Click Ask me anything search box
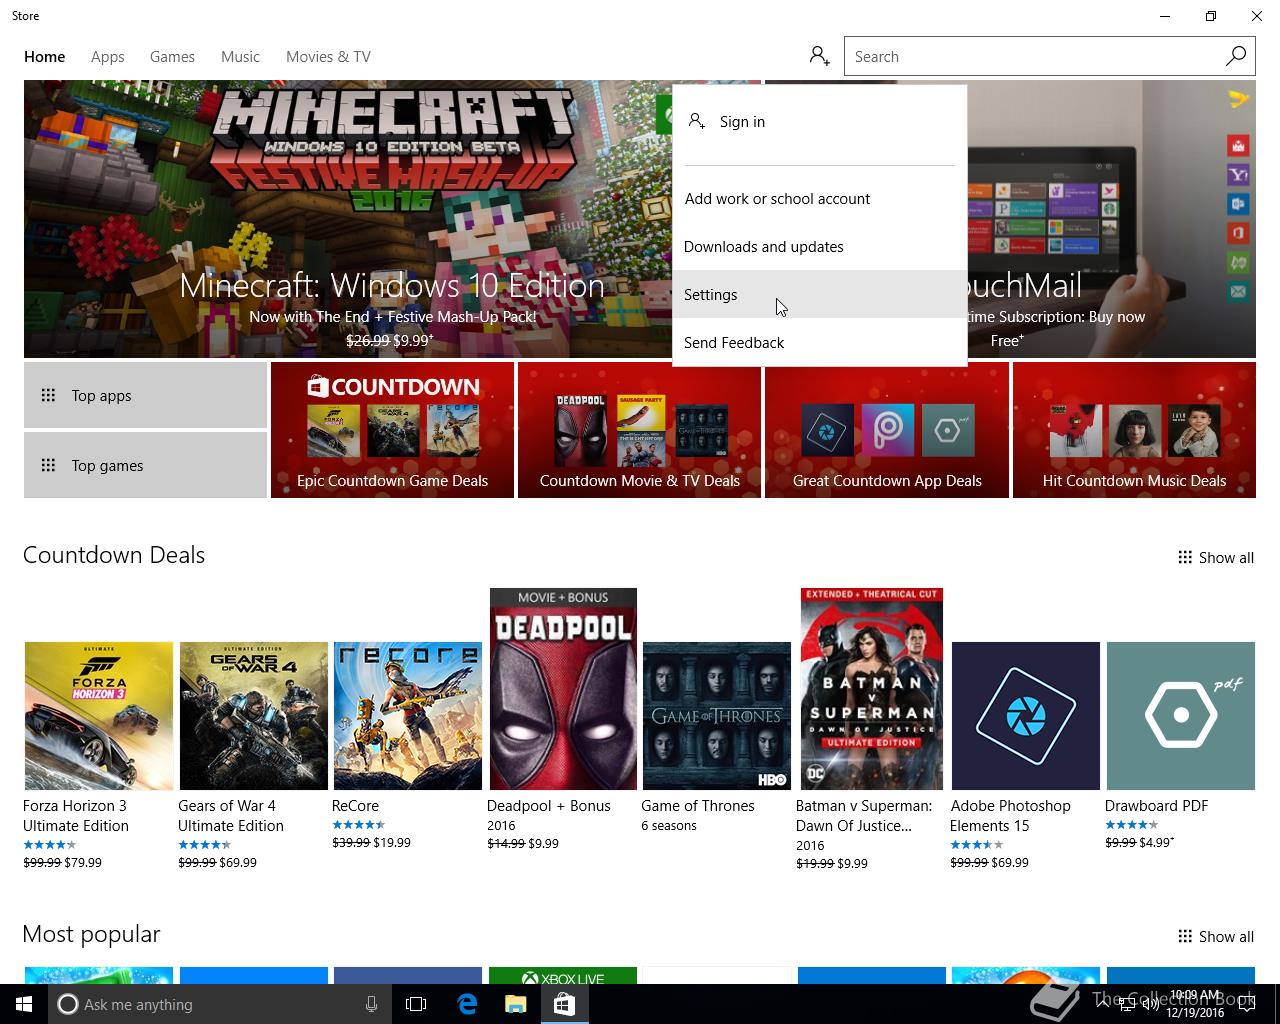 click(218, 1004)
